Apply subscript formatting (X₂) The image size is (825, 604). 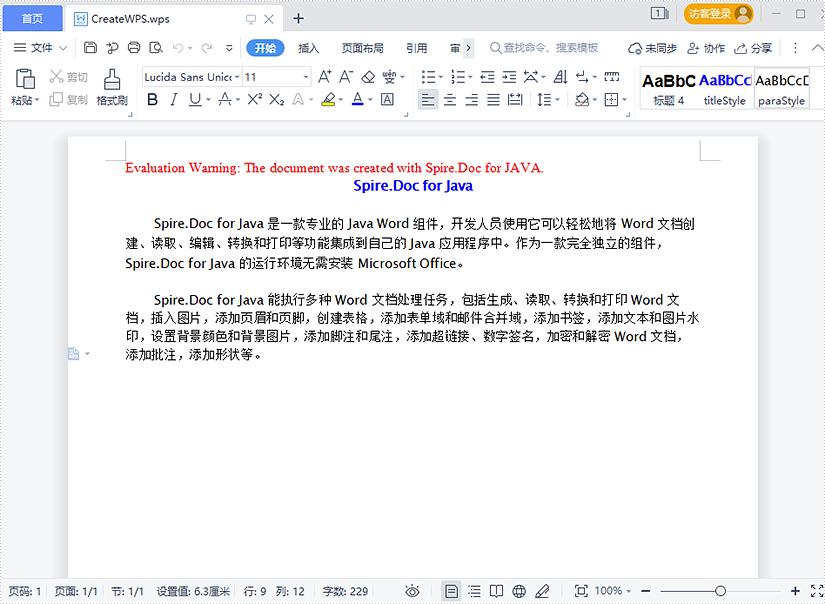click(276, 99)
